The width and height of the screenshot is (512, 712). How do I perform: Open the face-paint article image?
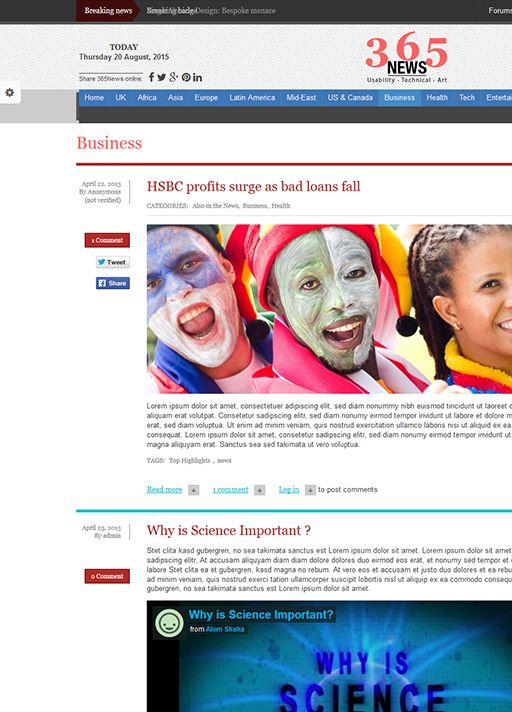329,309
